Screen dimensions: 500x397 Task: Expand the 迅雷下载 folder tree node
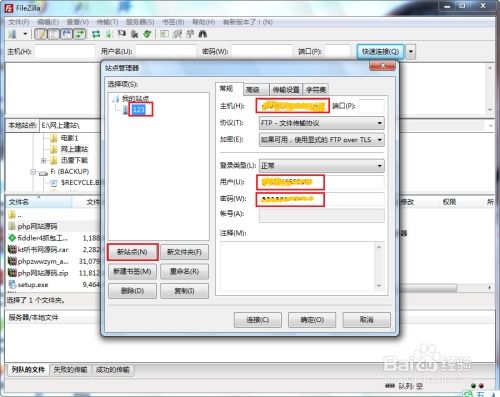pos(43,161)
